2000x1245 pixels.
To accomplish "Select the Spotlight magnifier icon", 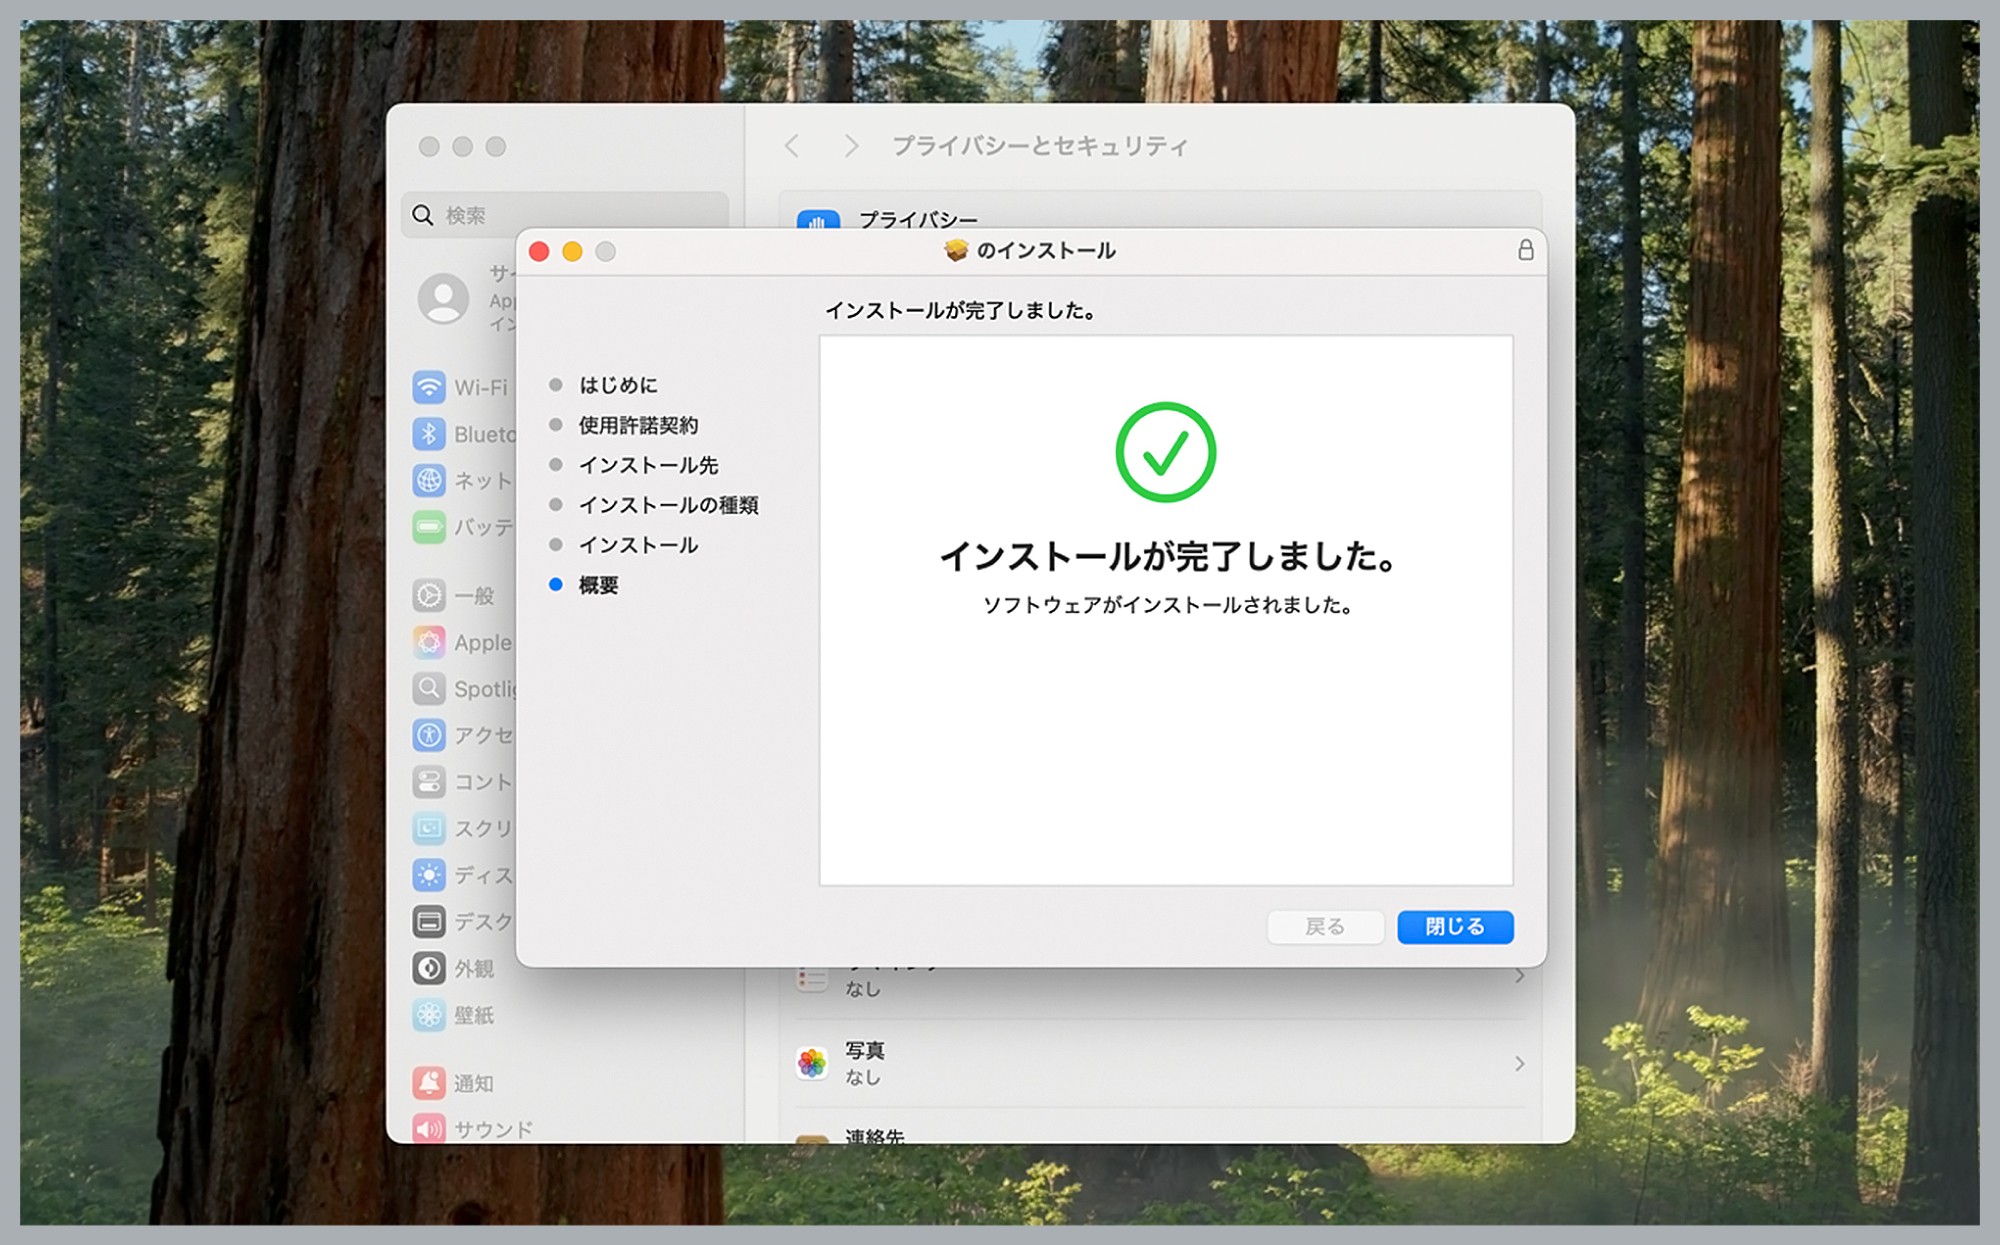I will pyautogui.click(x=429, y=688).
